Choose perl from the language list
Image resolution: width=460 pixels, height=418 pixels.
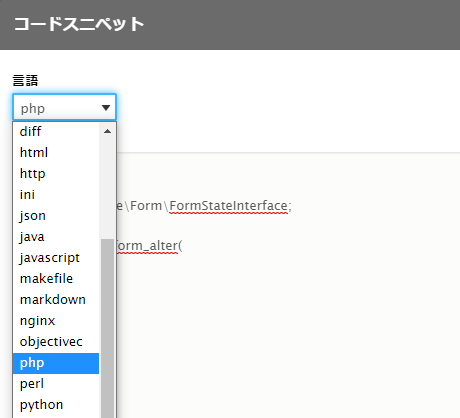56,384
